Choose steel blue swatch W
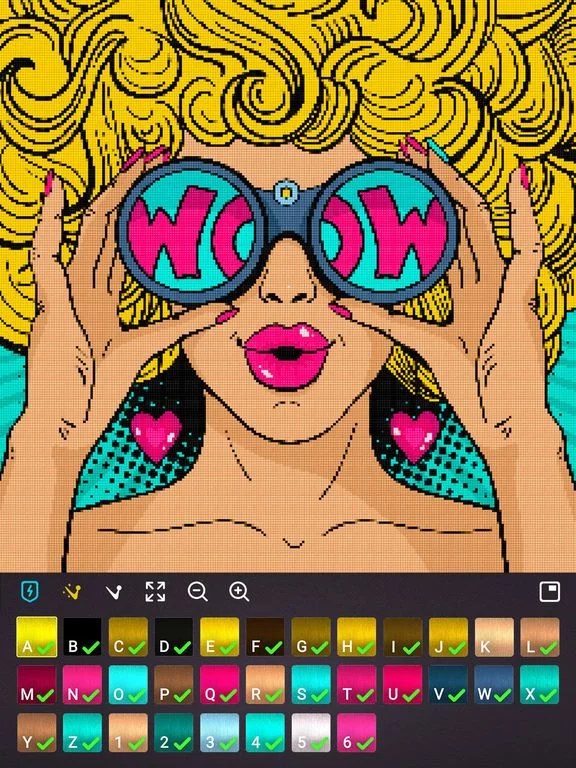This screenshot has width=576, height=768. tap(494, 685)
